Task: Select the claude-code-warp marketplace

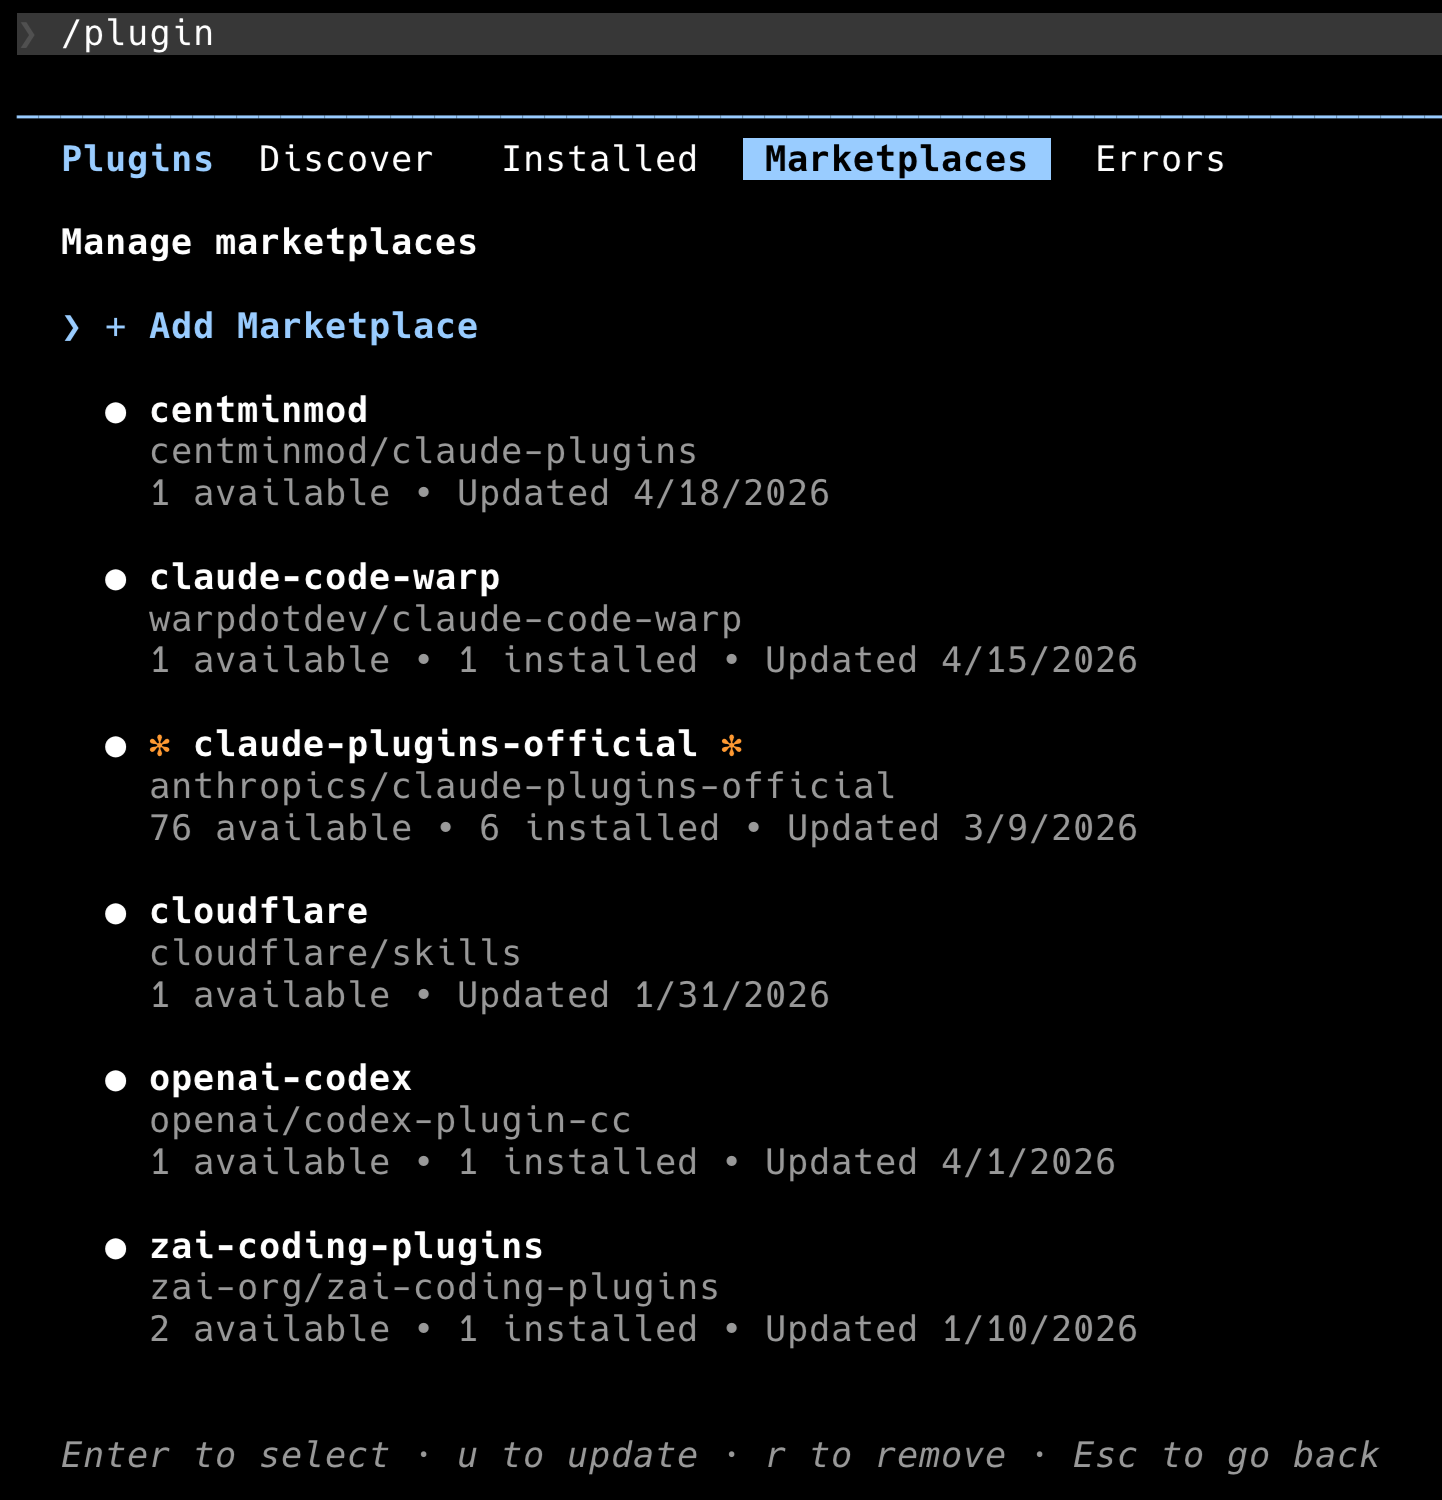Action: click(x=325, y=577)
